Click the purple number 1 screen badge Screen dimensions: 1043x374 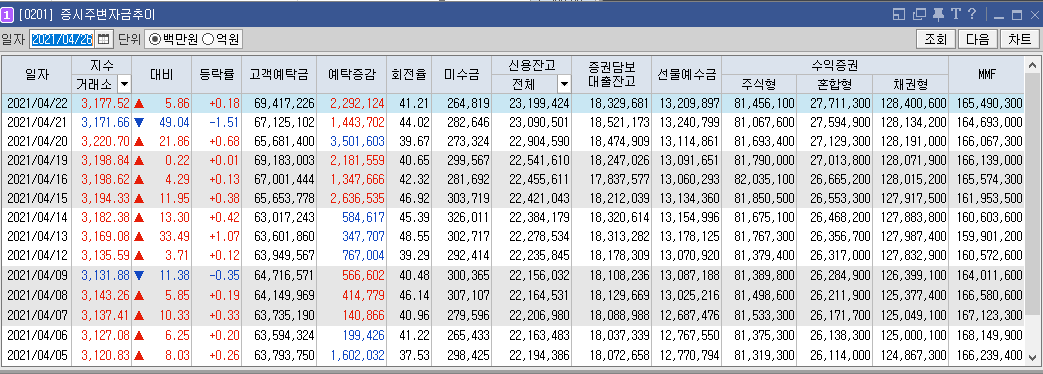pos(7,14)
